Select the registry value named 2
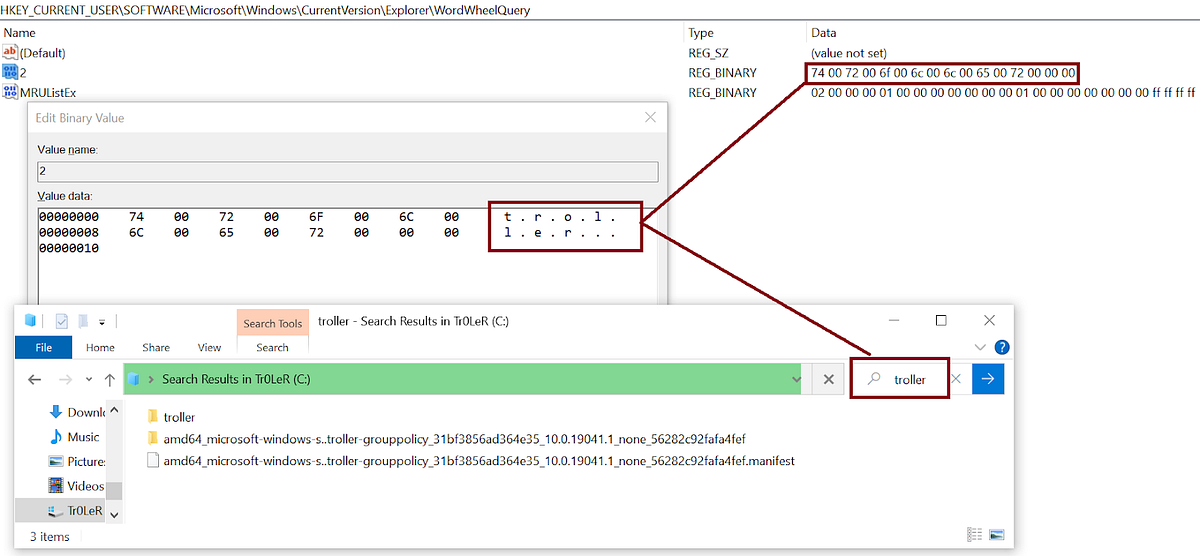1200x556 pixels. point(14,72)
